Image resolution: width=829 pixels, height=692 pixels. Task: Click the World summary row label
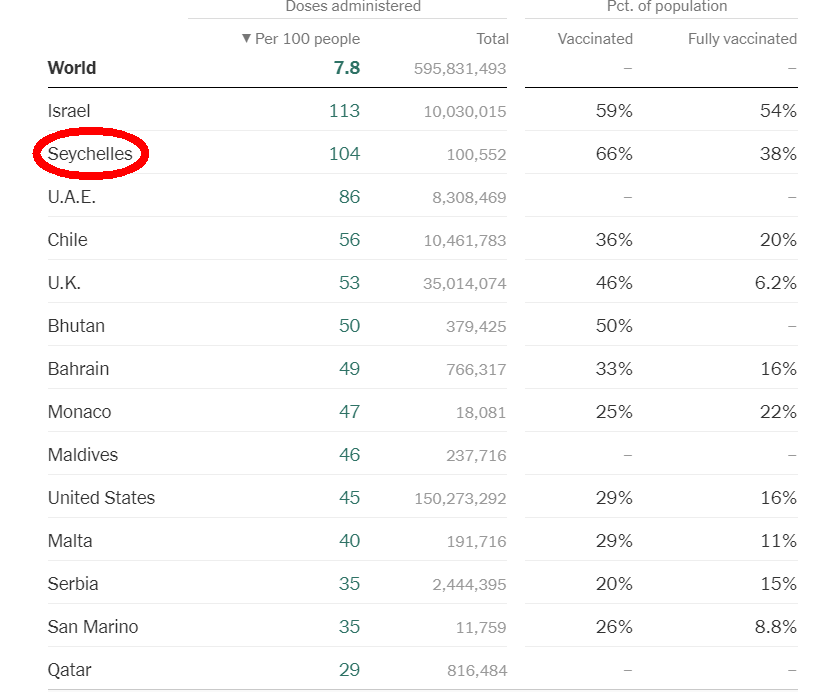72,68
